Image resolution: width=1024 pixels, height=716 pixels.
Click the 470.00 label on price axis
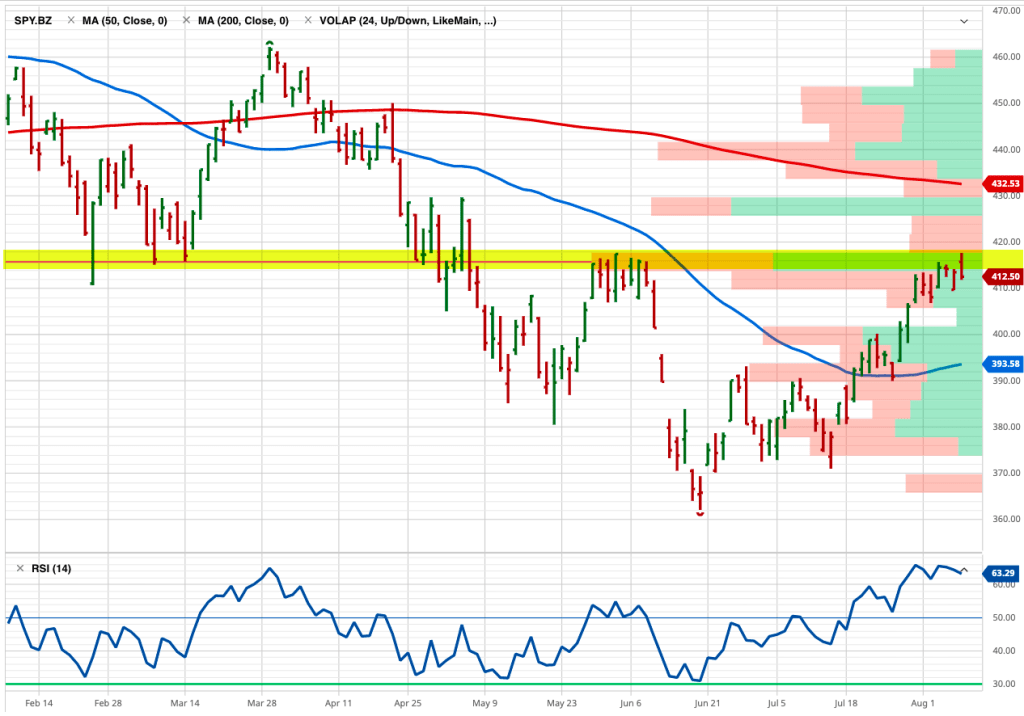[x=1004, y=11]
